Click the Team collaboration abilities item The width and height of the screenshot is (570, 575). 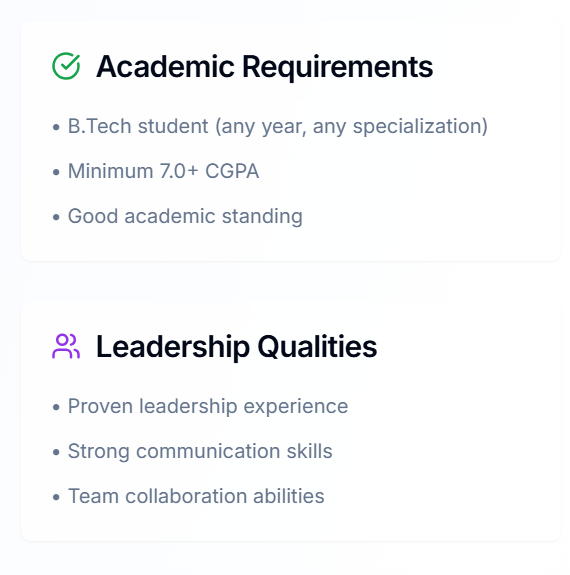coord(196,496)
